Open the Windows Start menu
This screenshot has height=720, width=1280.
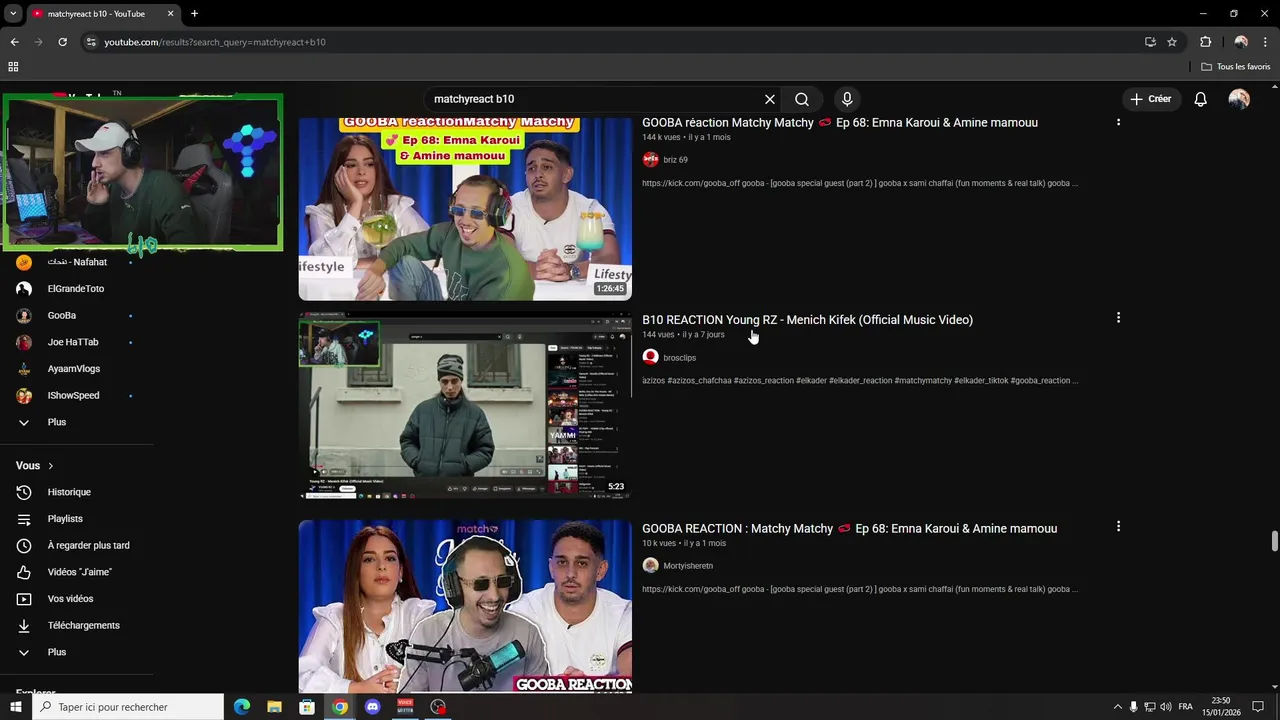[x=15, y=707]
